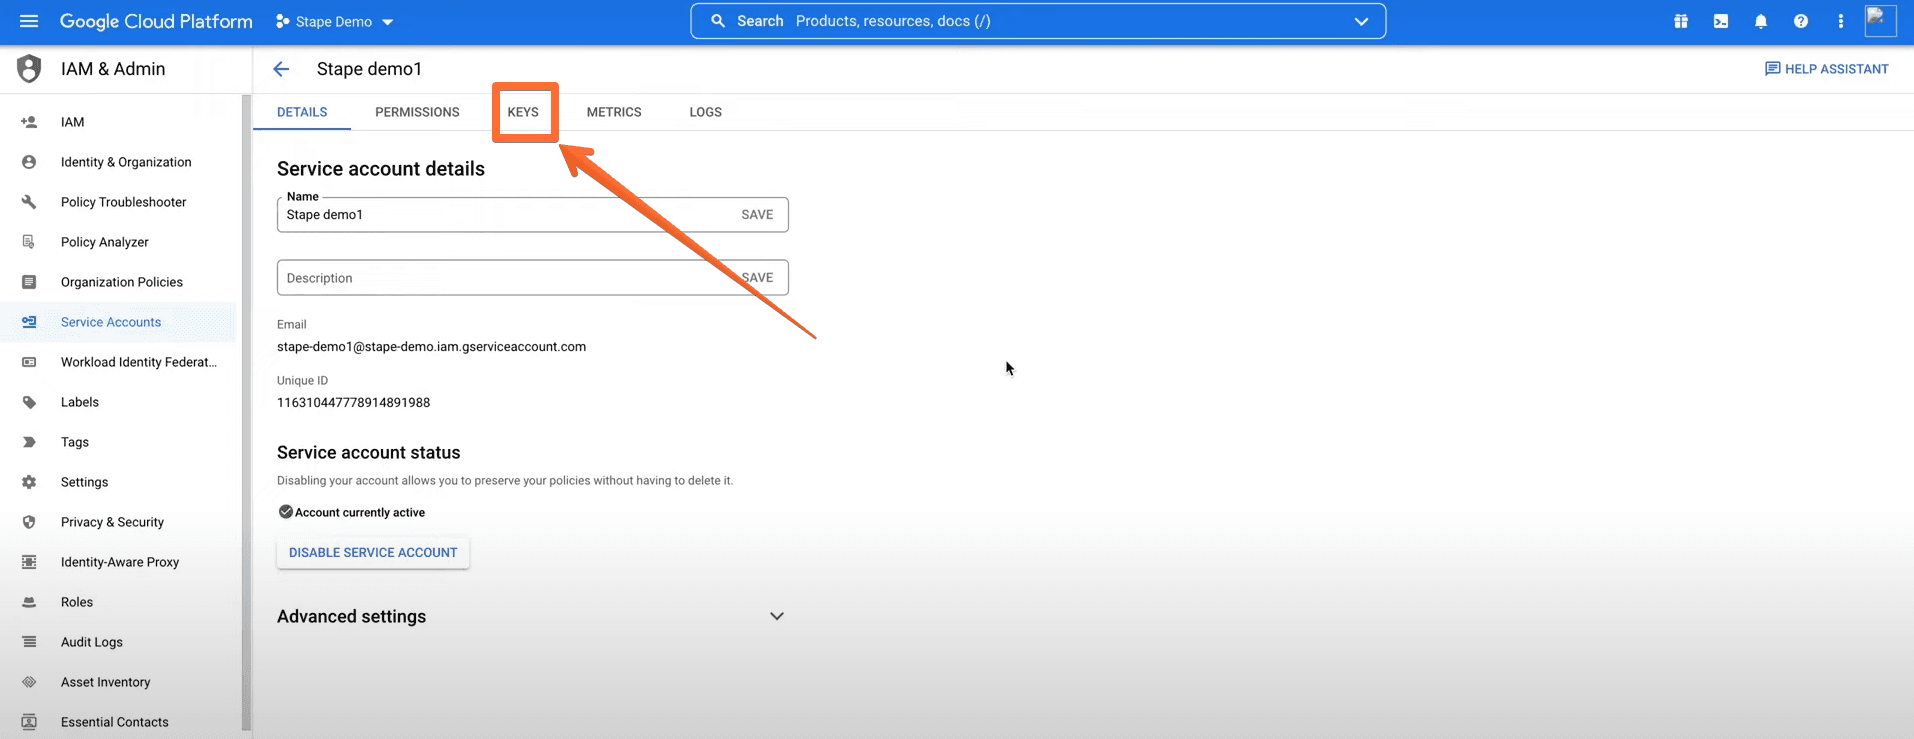Open the three-dot settings menu

click(x=1841, y=21)
